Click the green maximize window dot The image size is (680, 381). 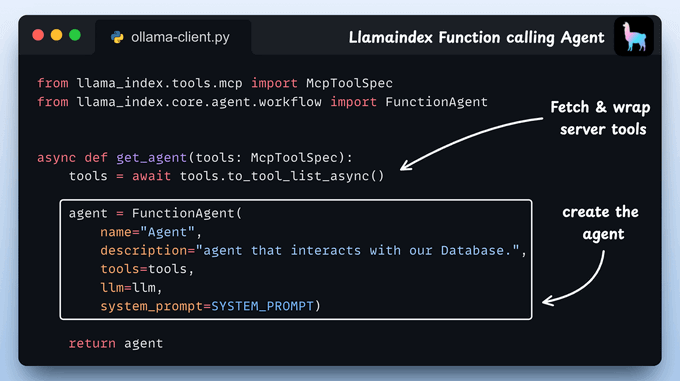coord(75,35)
